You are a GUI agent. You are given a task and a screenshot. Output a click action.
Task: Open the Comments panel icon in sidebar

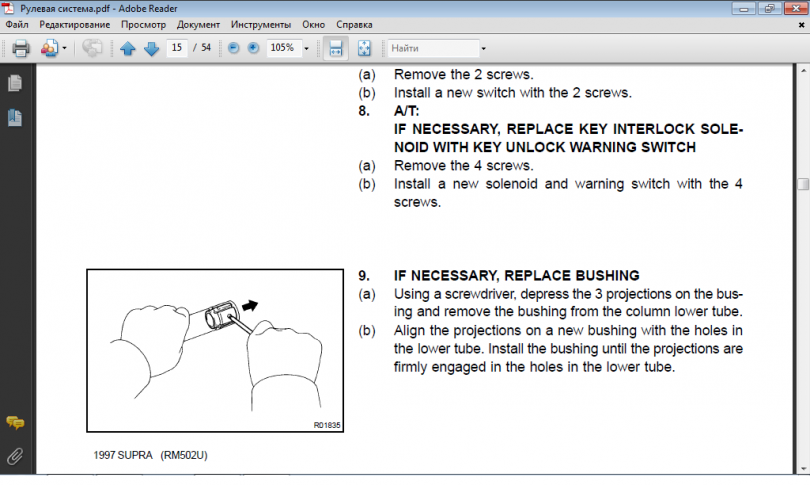tap(15, 423)
